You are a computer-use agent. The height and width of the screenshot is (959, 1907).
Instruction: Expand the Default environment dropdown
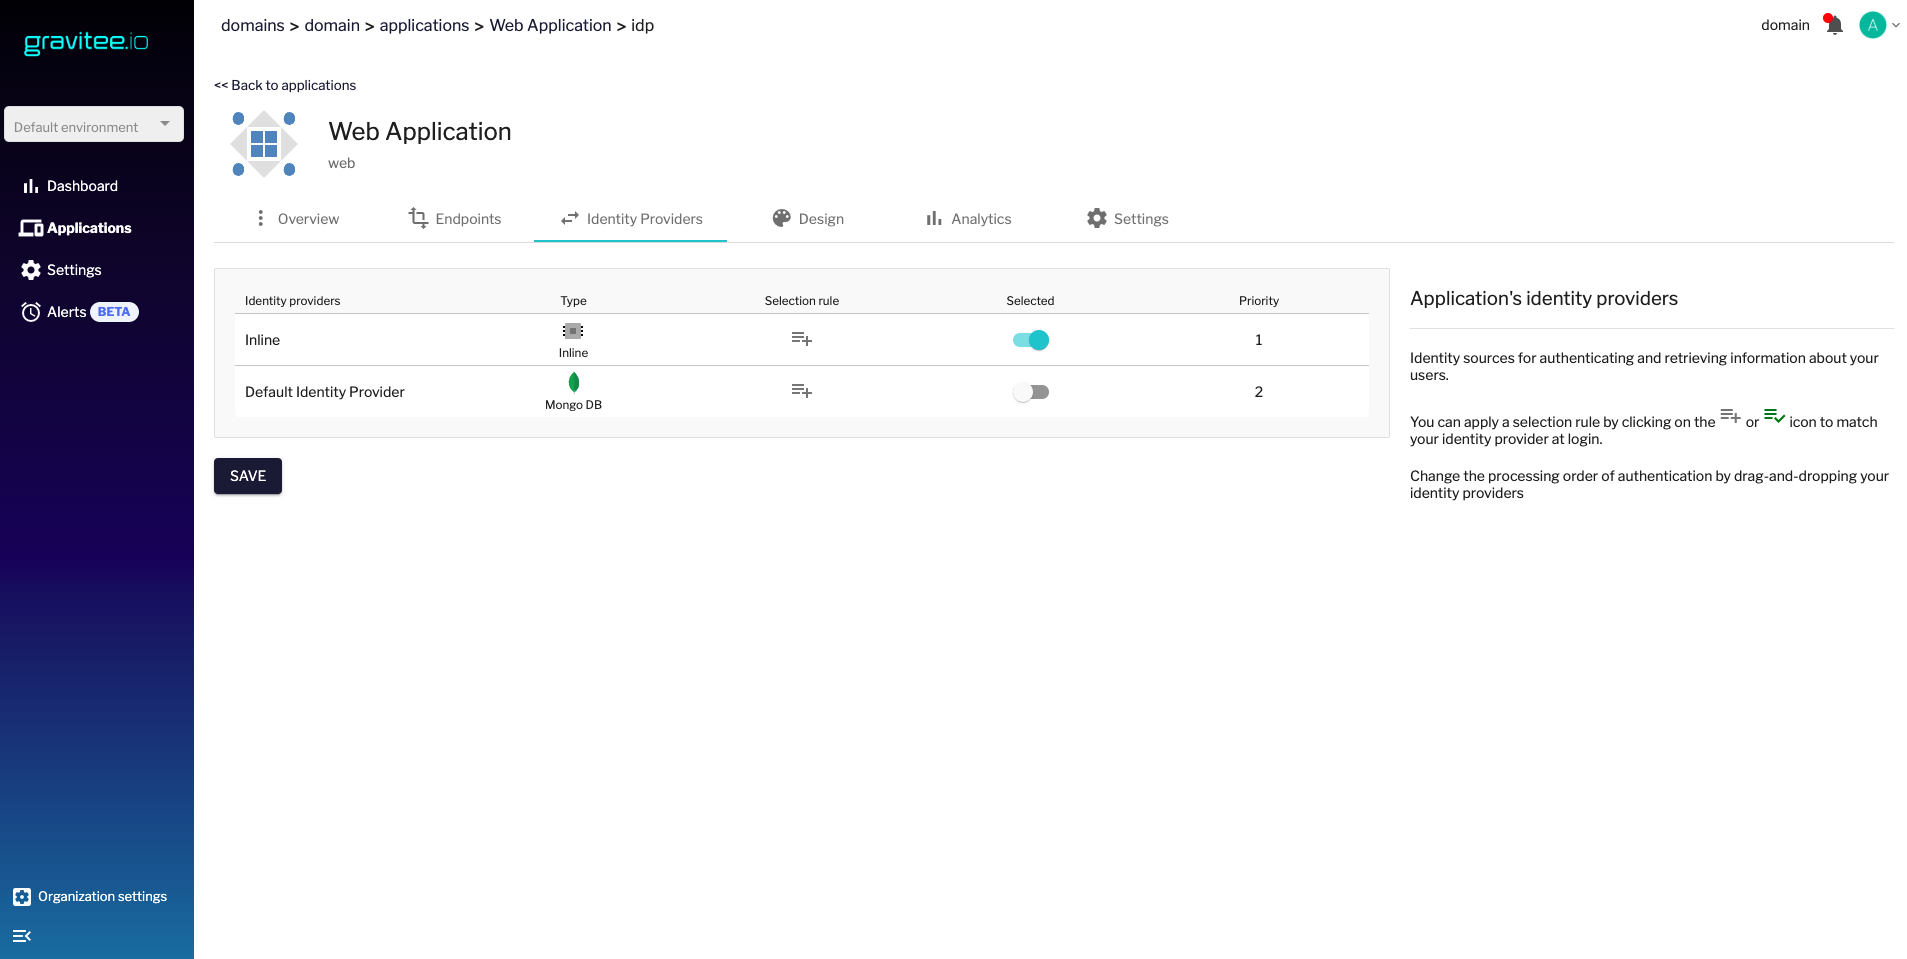(x=94, y=125)
